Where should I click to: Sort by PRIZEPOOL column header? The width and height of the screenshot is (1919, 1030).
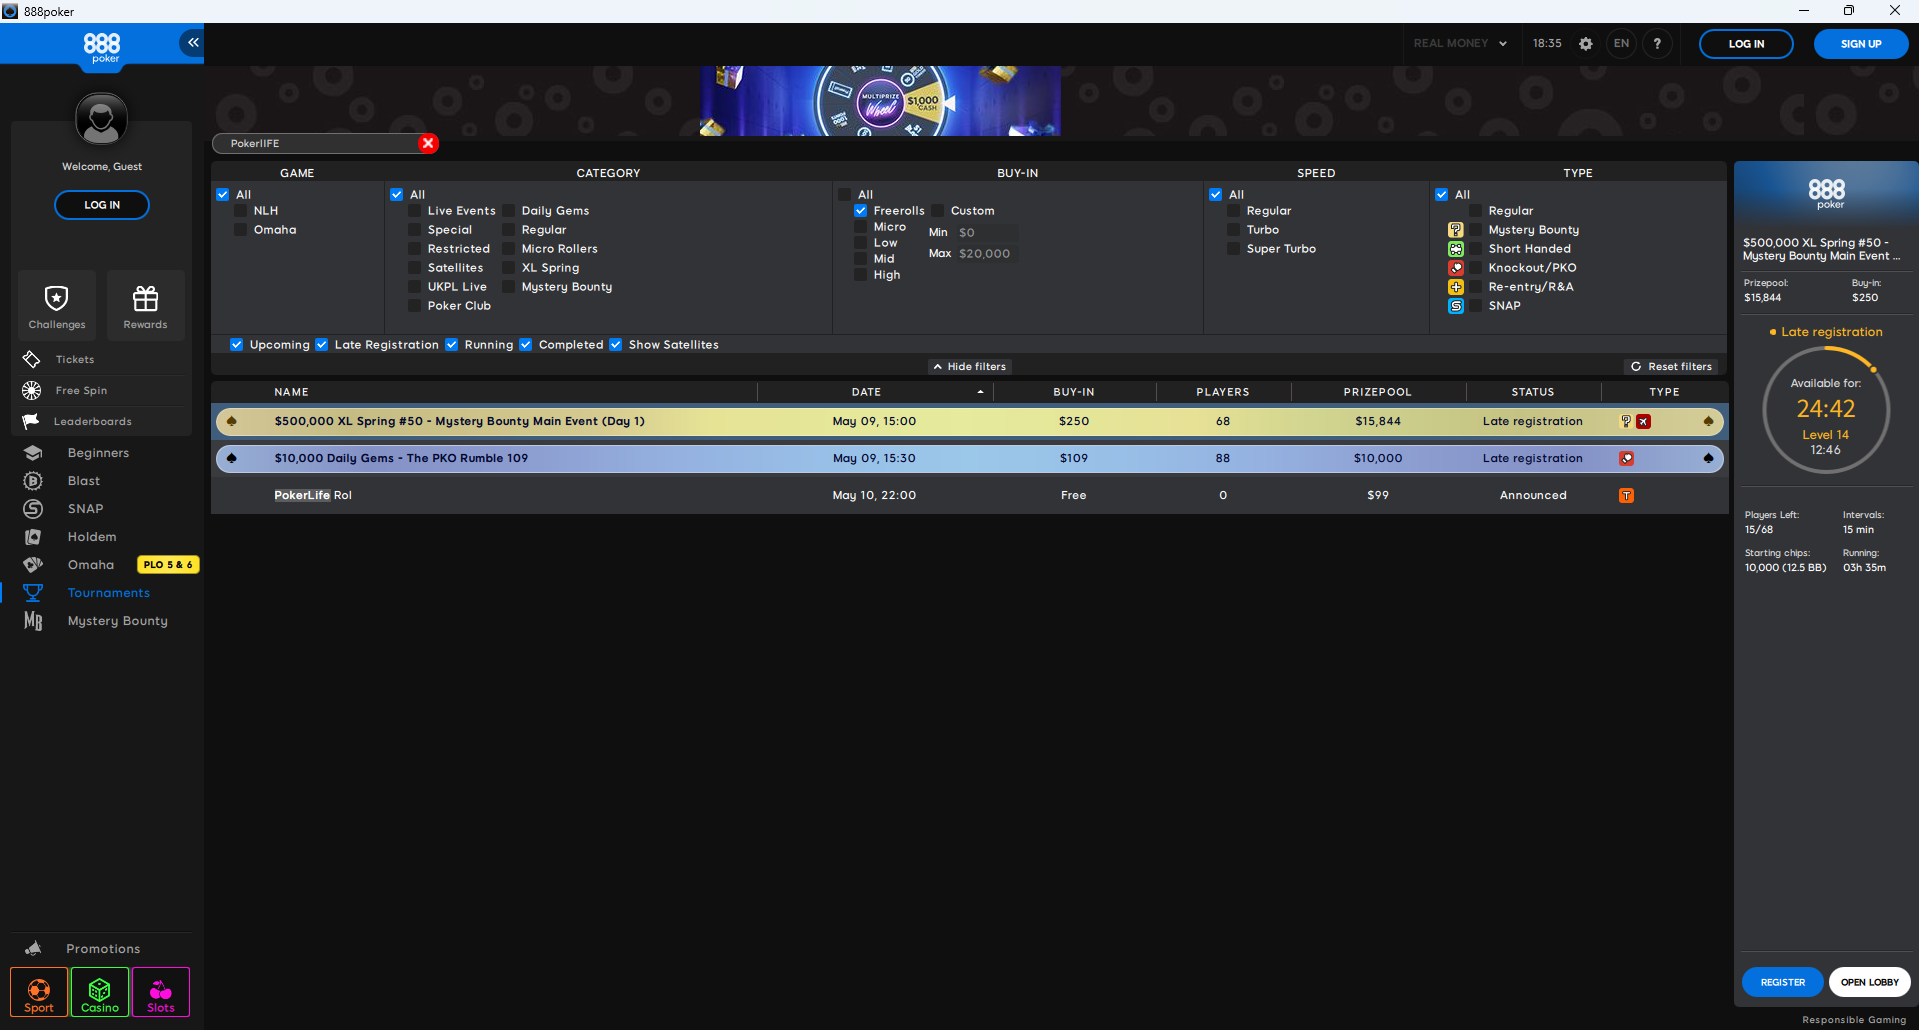[1378, 392]
